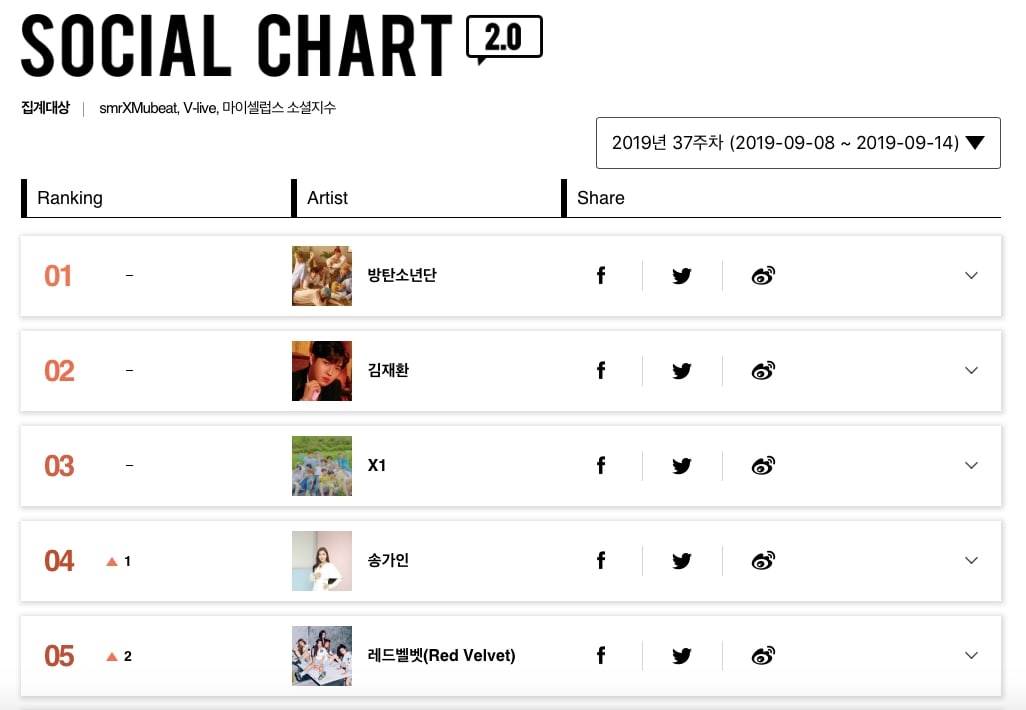Share X1 on Twitter
Viewport: 1026px width, 710px height.
click(x=682, y=466)
